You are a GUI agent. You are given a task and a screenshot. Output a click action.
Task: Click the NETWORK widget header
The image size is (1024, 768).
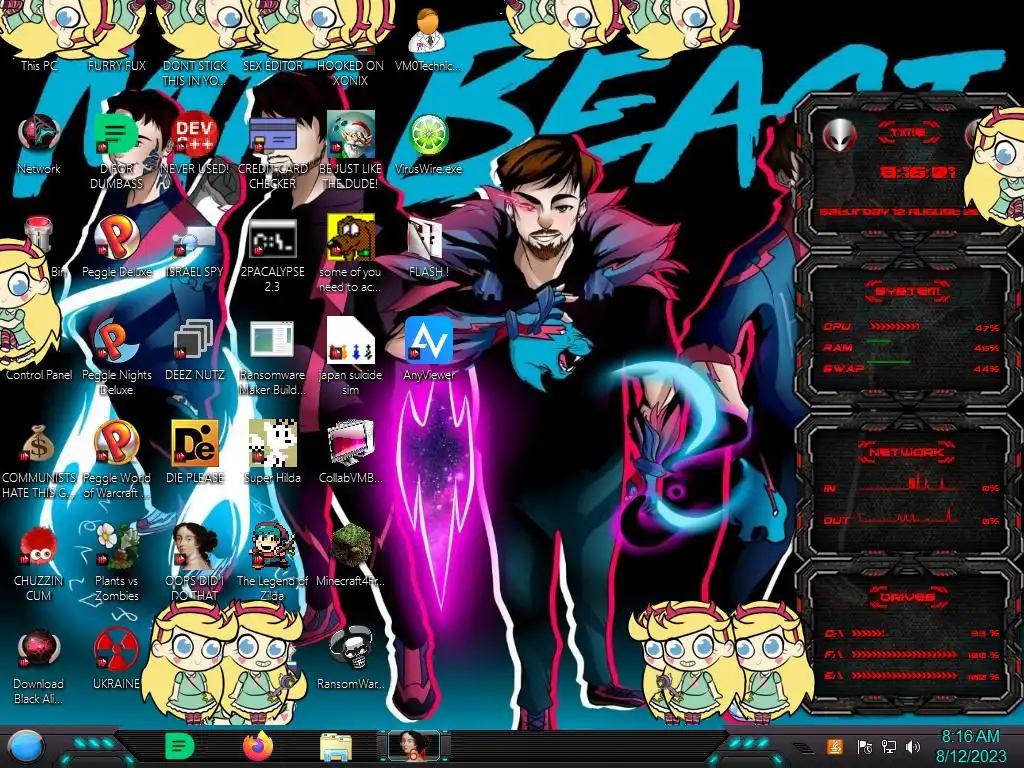click(908, 452)
